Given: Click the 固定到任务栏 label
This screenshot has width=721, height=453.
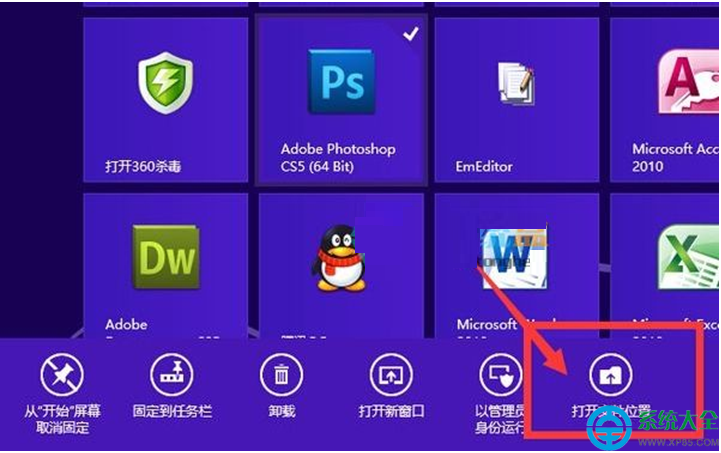Looking at the screenshot, I should [172, 411].
